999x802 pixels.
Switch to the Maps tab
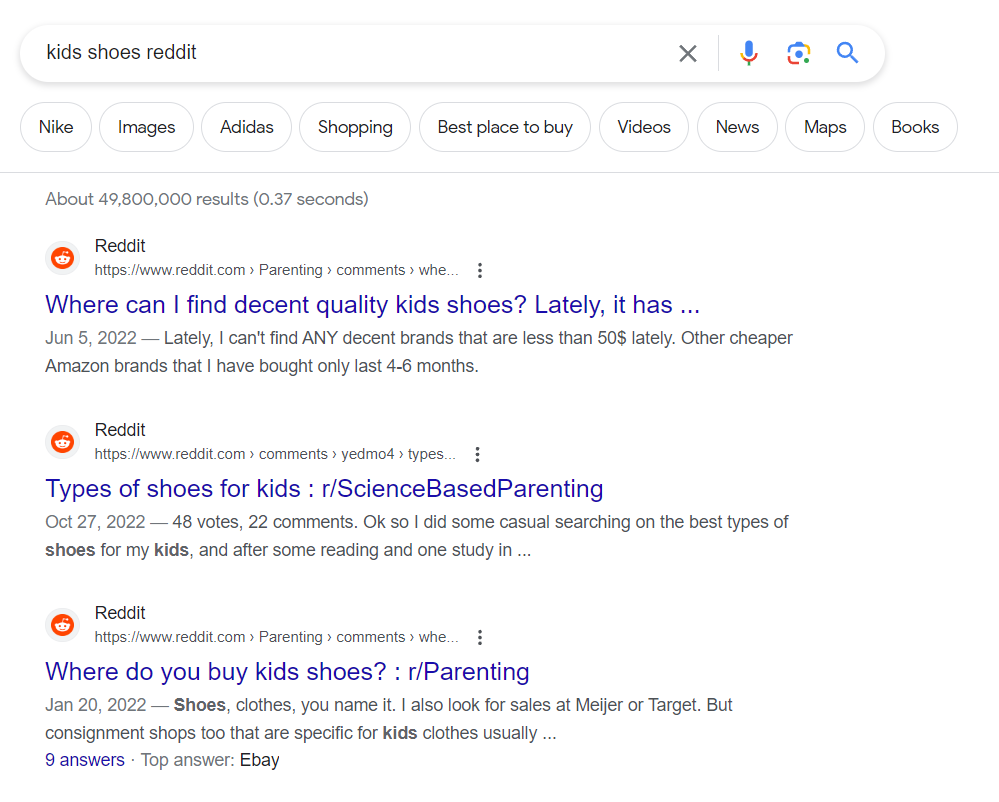(825, 127)
